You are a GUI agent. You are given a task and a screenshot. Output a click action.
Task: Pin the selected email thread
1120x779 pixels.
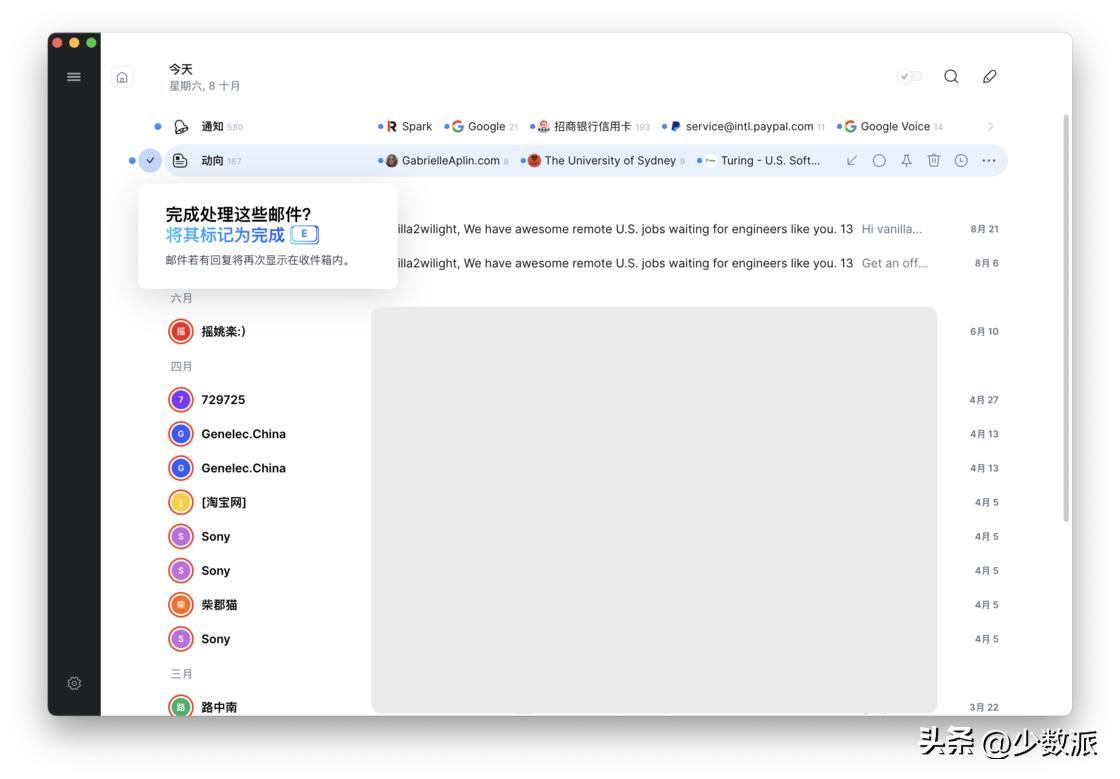click(906, 160)
